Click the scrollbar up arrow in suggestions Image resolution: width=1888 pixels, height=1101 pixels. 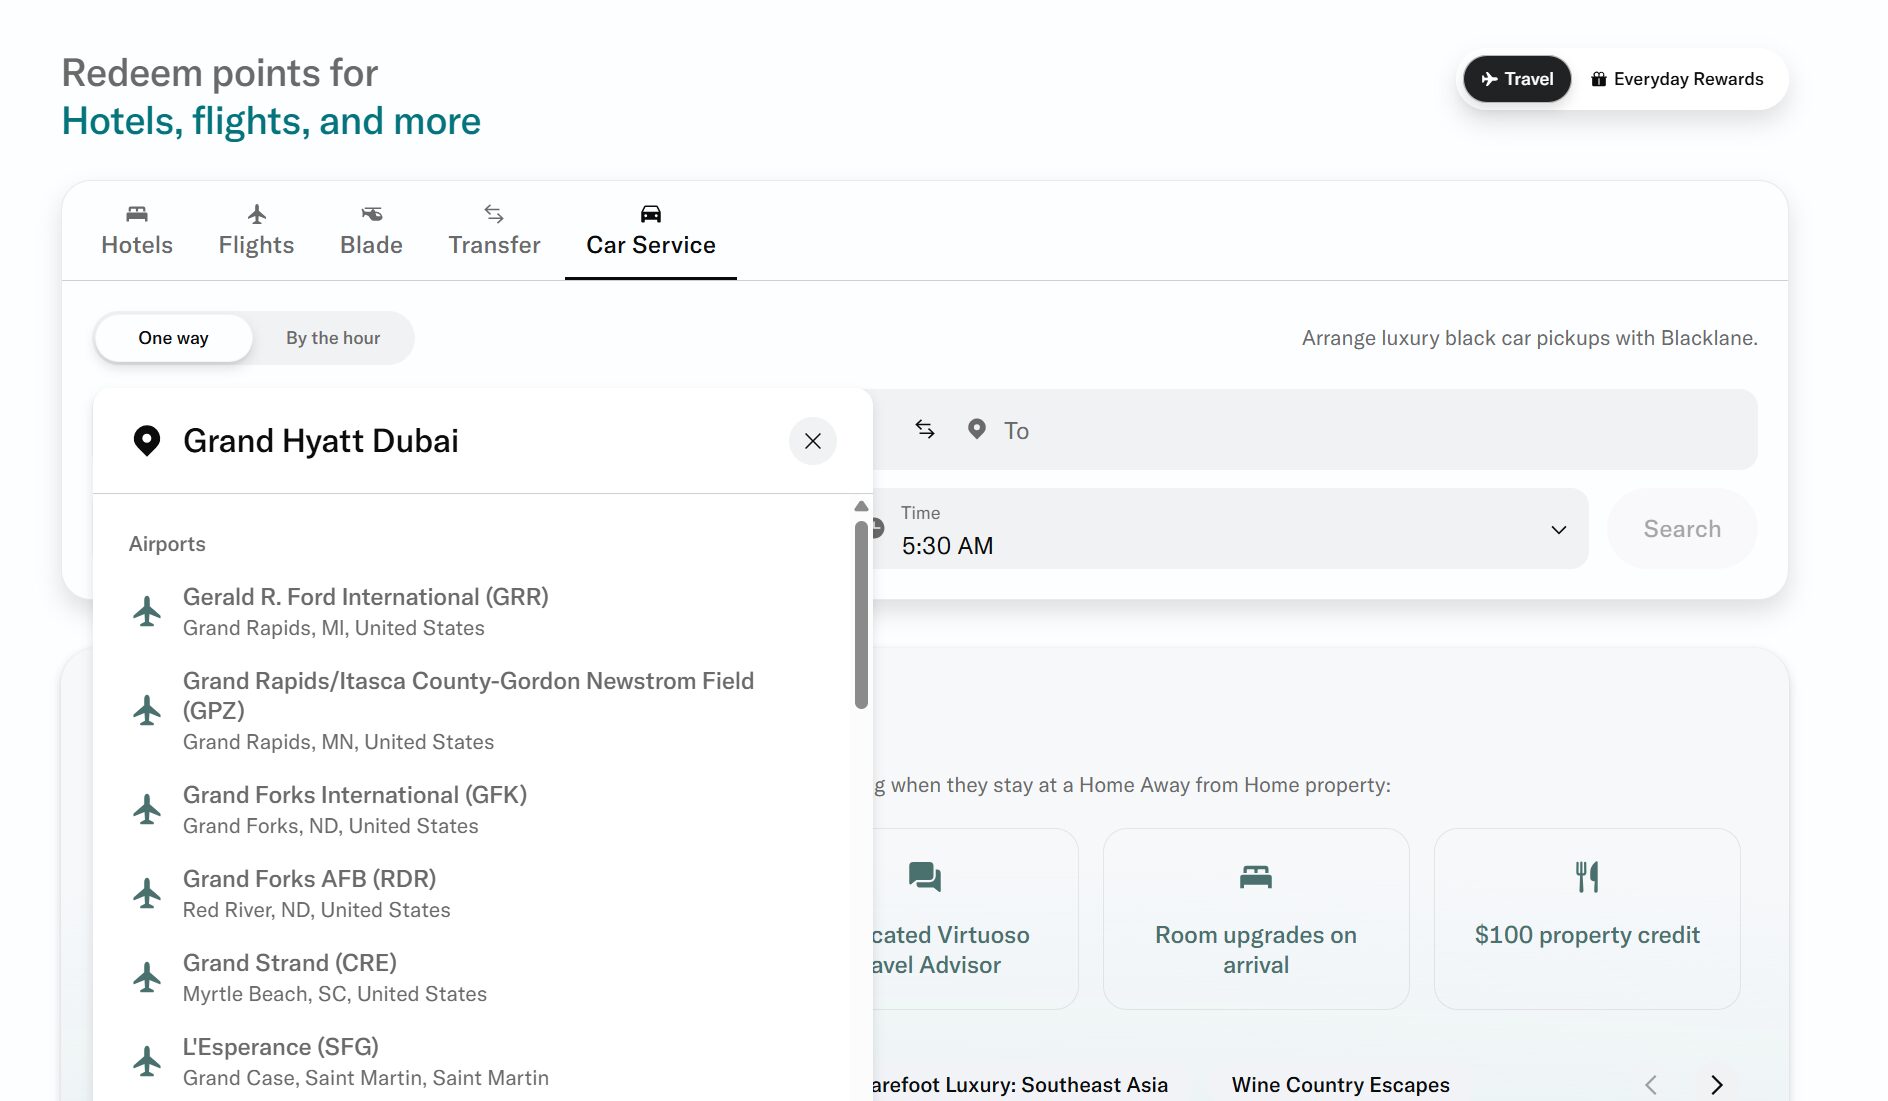pyautogui.click(x=861, y=506)
